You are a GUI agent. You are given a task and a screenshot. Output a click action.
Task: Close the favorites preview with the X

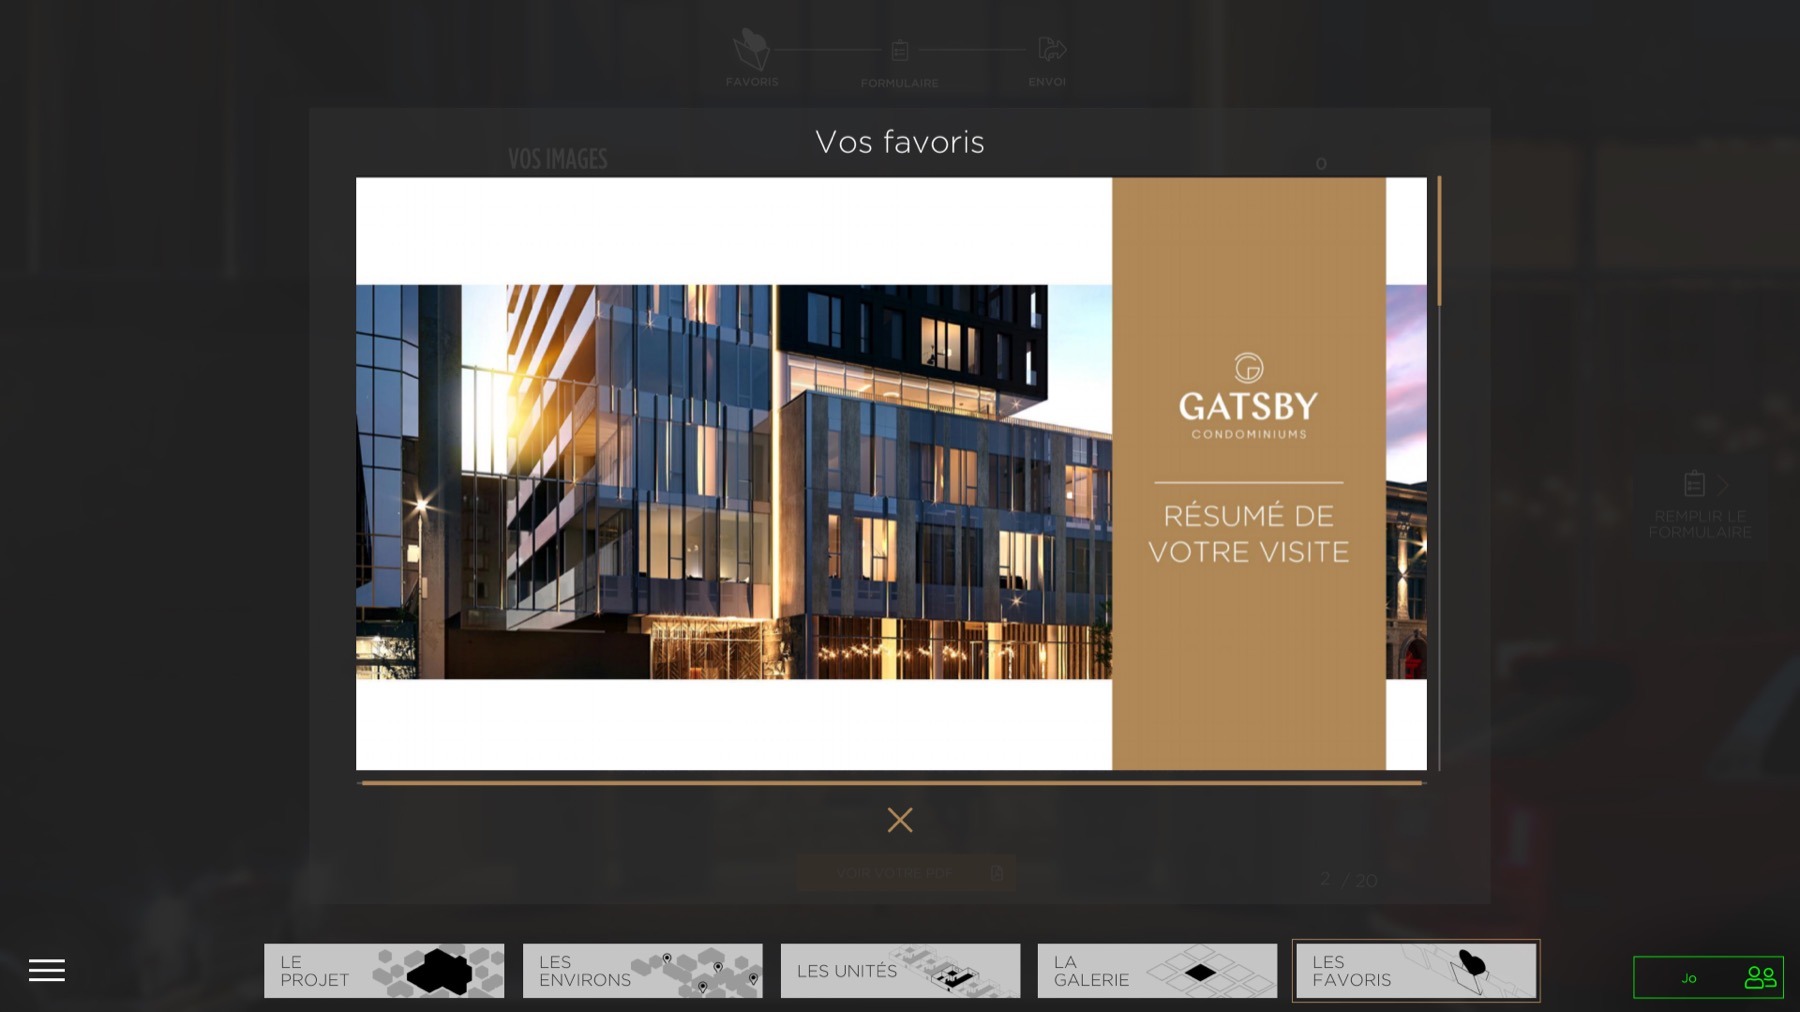click(x=899, y=820)
